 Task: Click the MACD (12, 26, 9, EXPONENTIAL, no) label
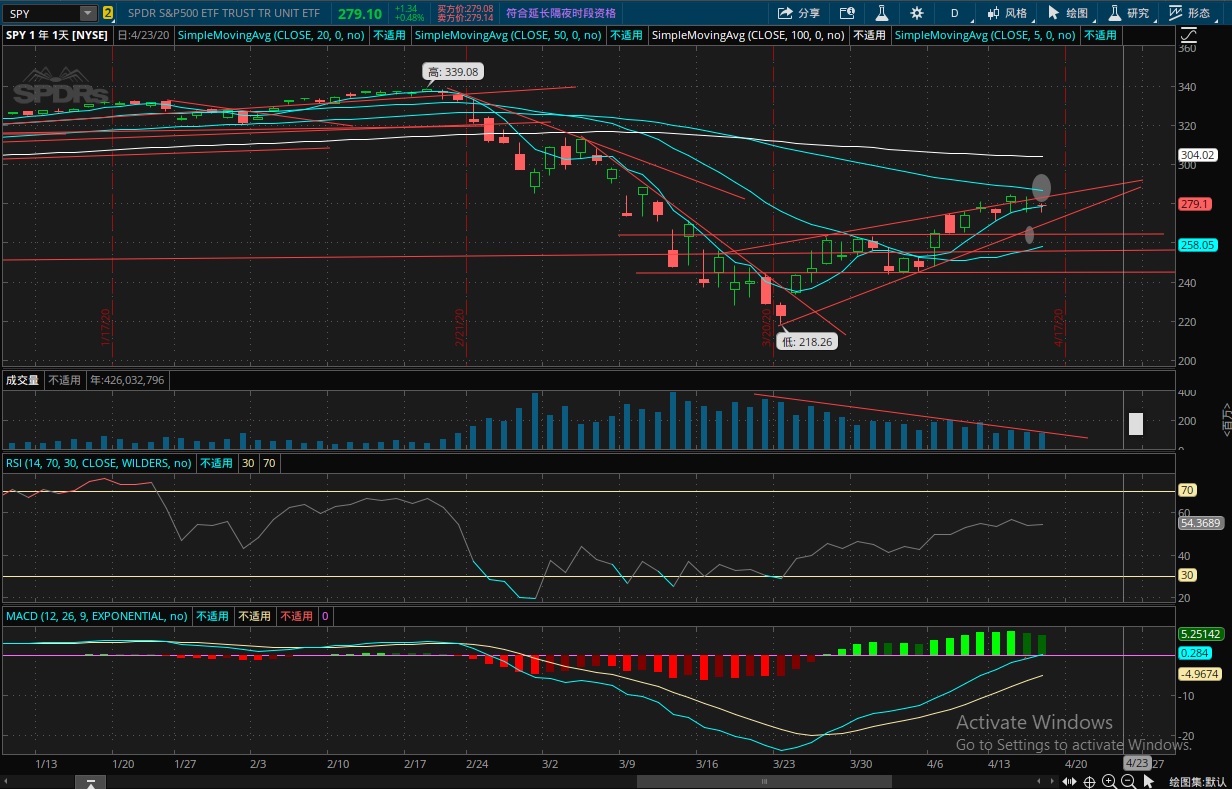point(97,616)
